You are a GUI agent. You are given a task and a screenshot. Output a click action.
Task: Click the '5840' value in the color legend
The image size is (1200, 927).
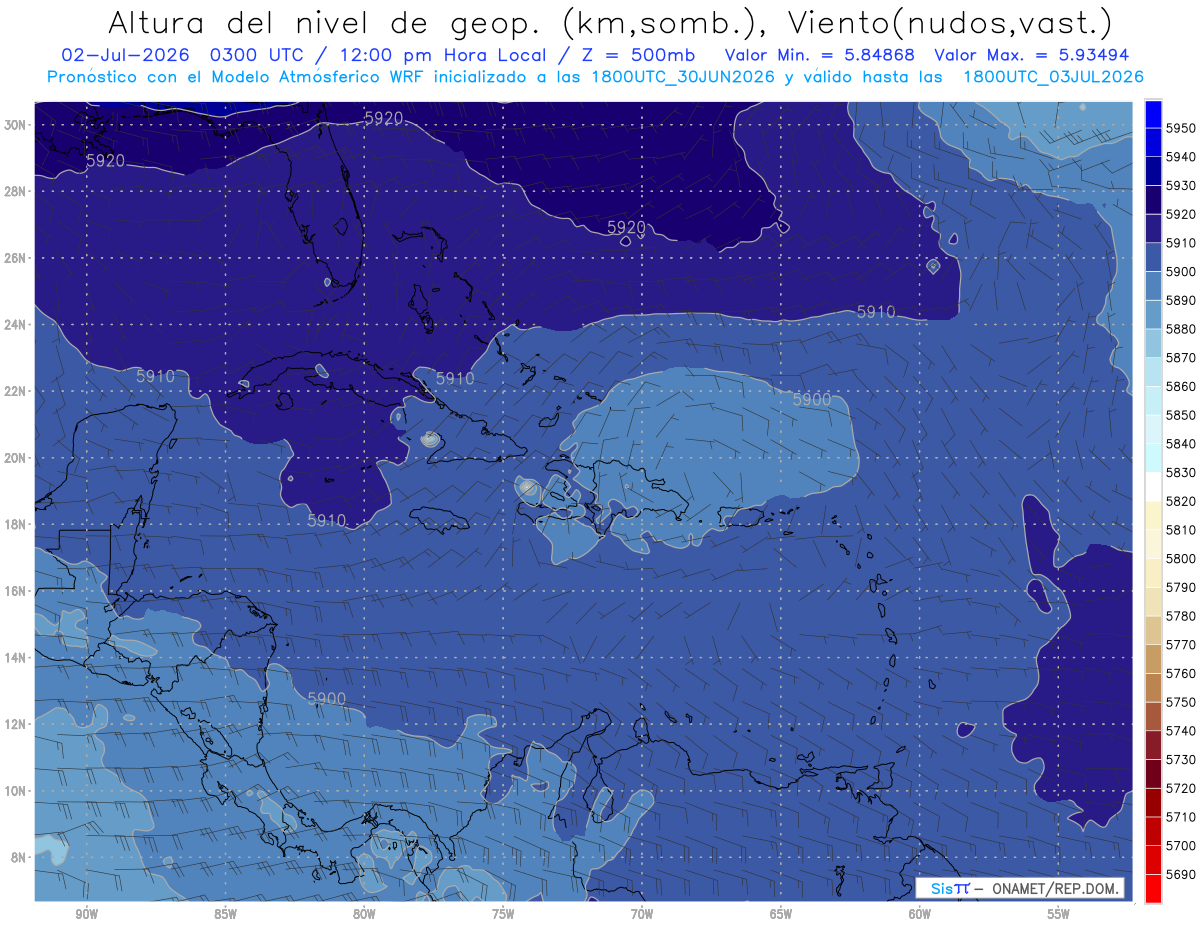click(1180, 444)
